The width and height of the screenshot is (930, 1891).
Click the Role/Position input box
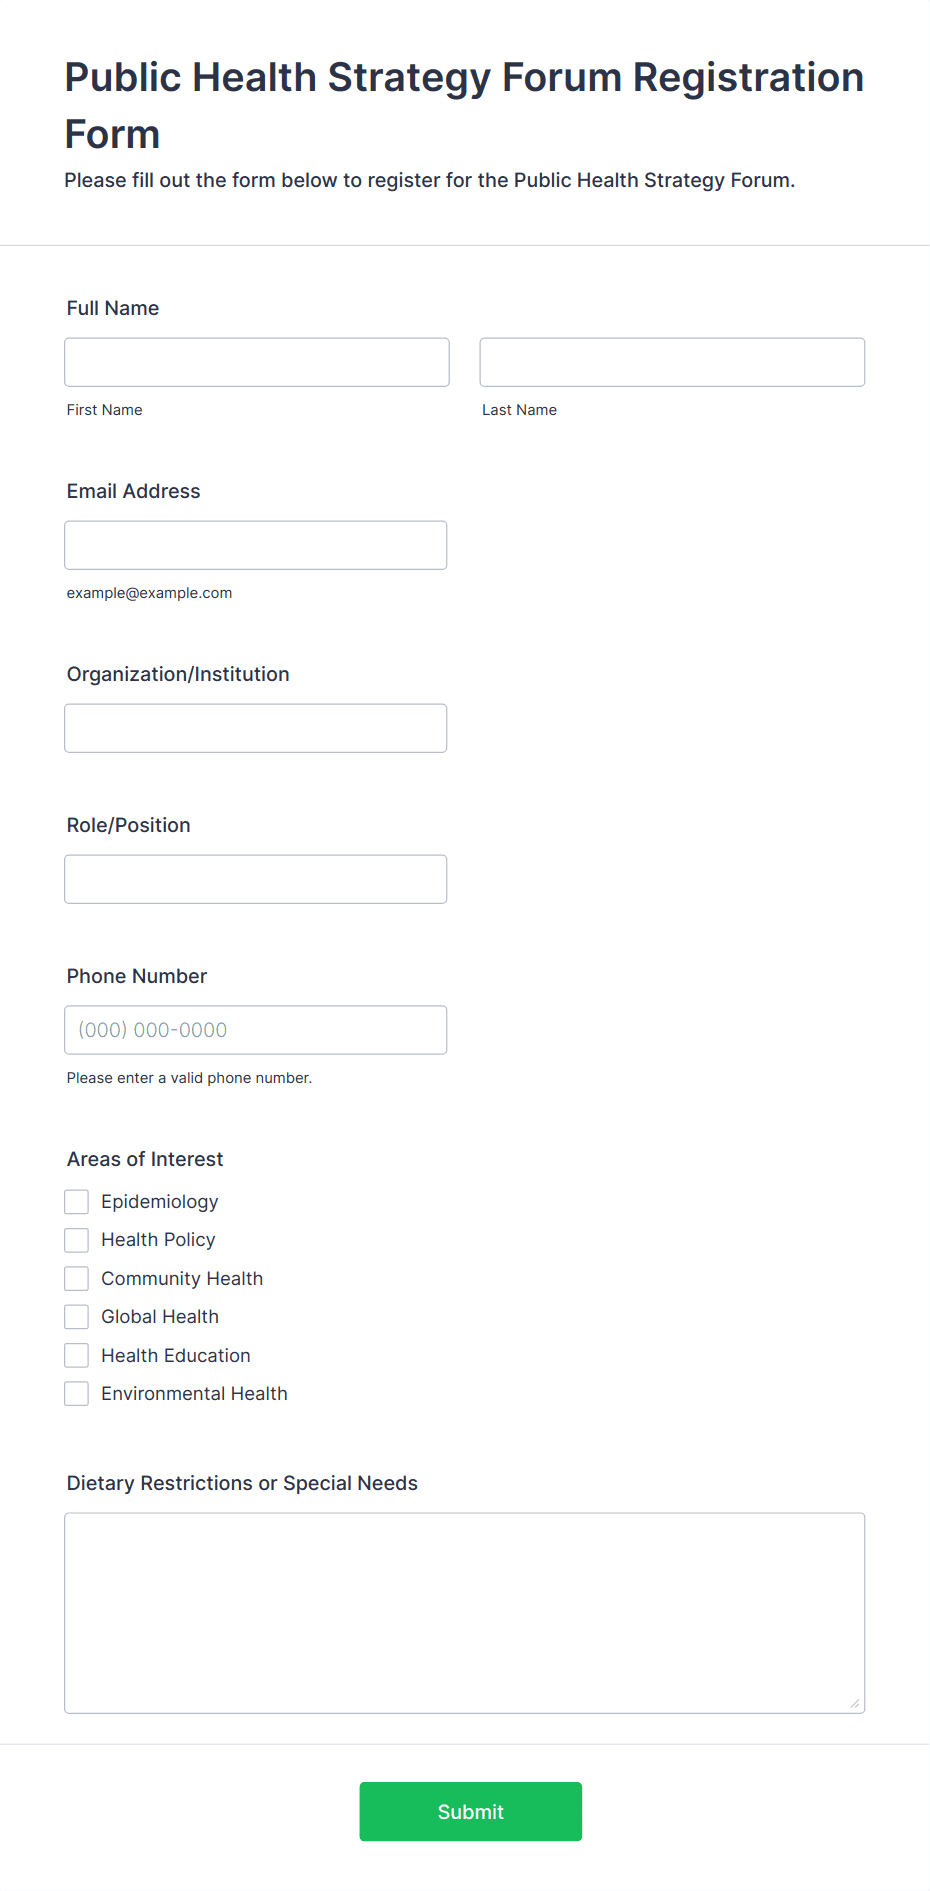pos(256,879)
